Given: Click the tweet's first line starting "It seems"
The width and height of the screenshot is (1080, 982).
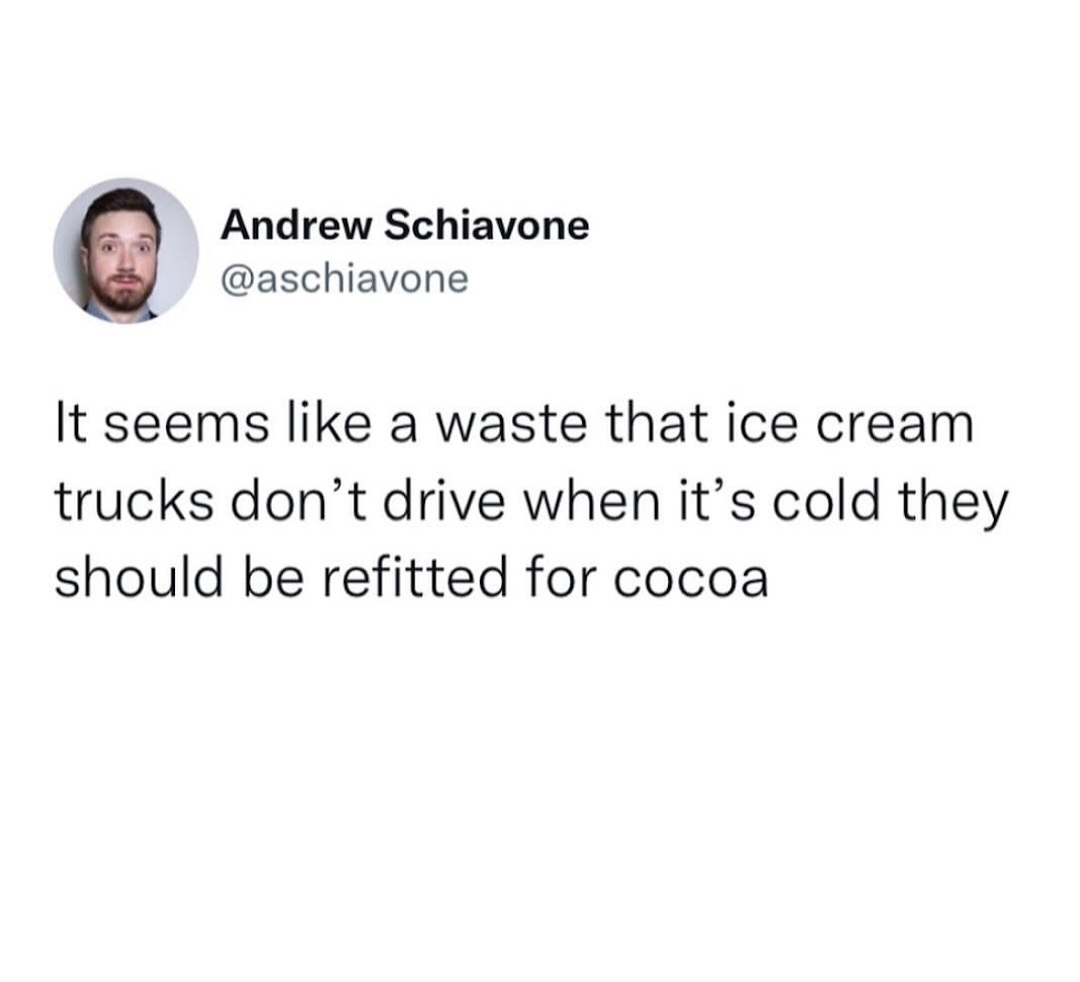Looking at the screenshot, I should click(515, 424).
